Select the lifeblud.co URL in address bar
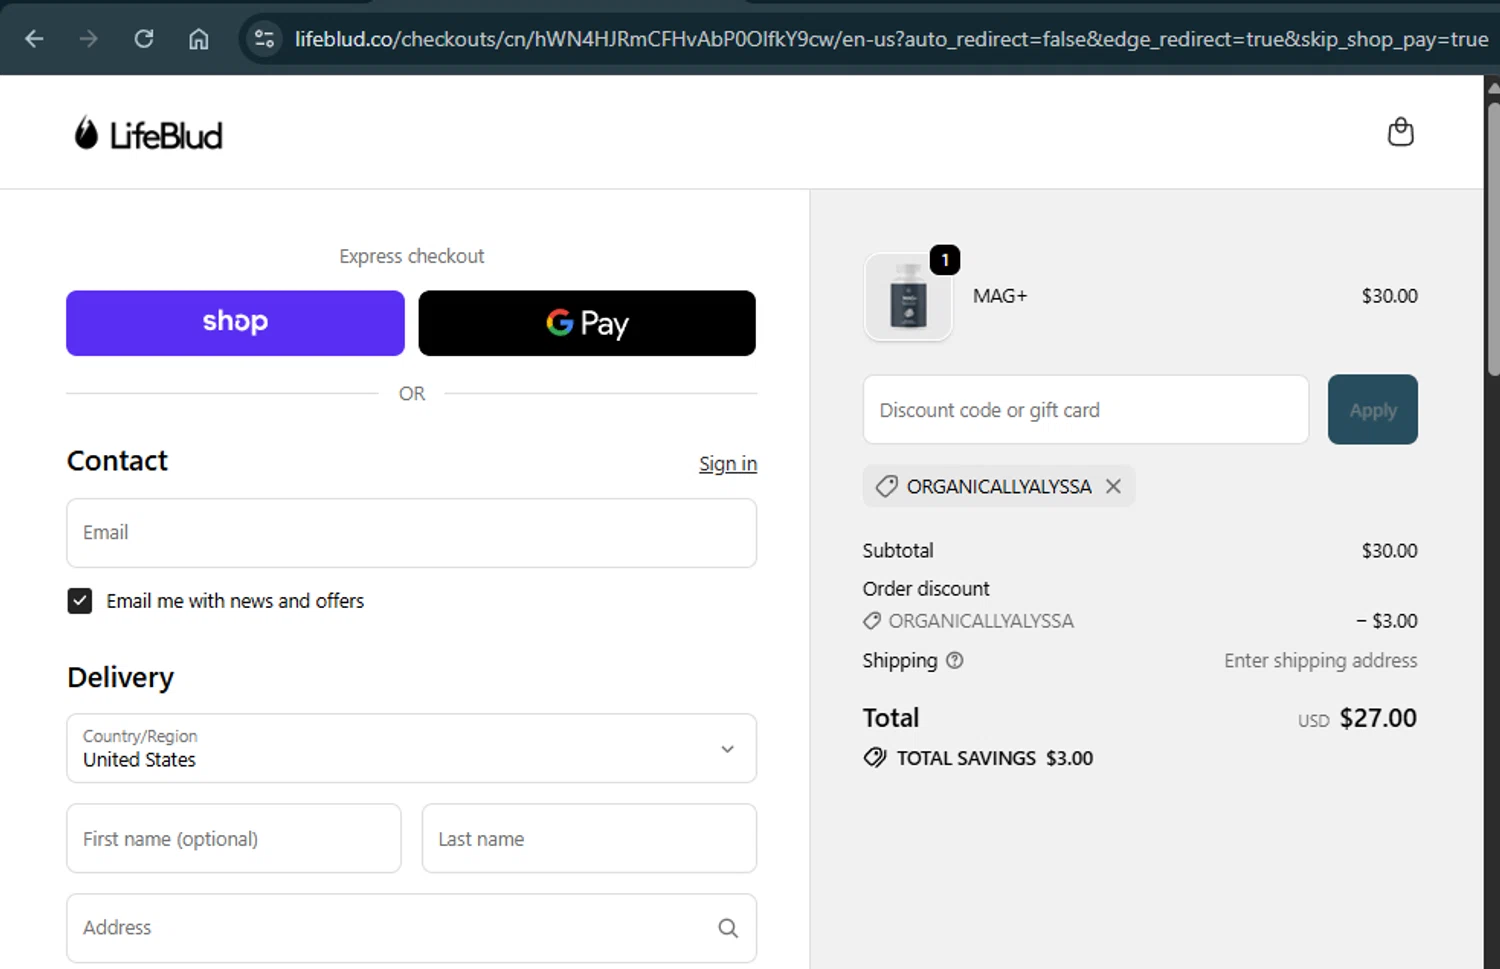1500x969 pixels. (891, 39)
